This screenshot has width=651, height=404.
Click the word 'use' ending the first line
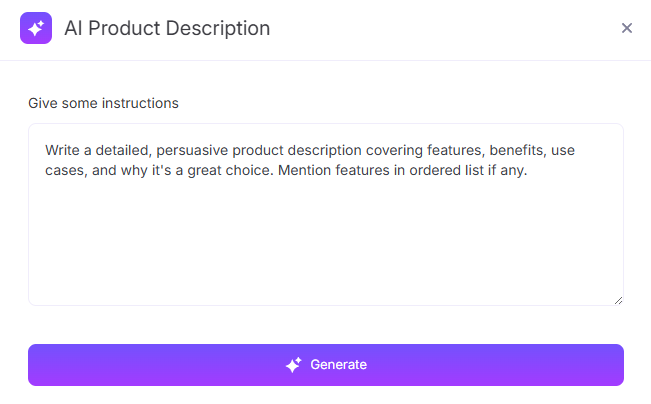[x=563, y=150]
